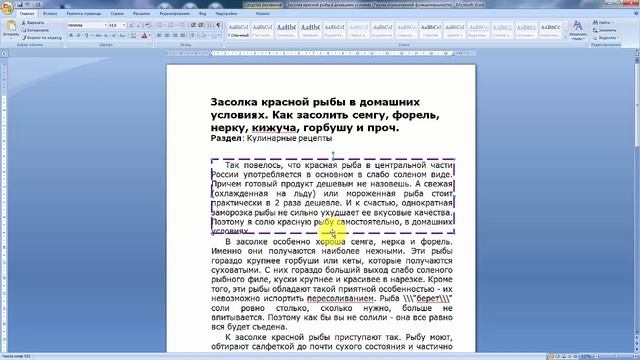Click the text highlight color icon
This screenshot has height=360, width=640.
pos(133,36)
